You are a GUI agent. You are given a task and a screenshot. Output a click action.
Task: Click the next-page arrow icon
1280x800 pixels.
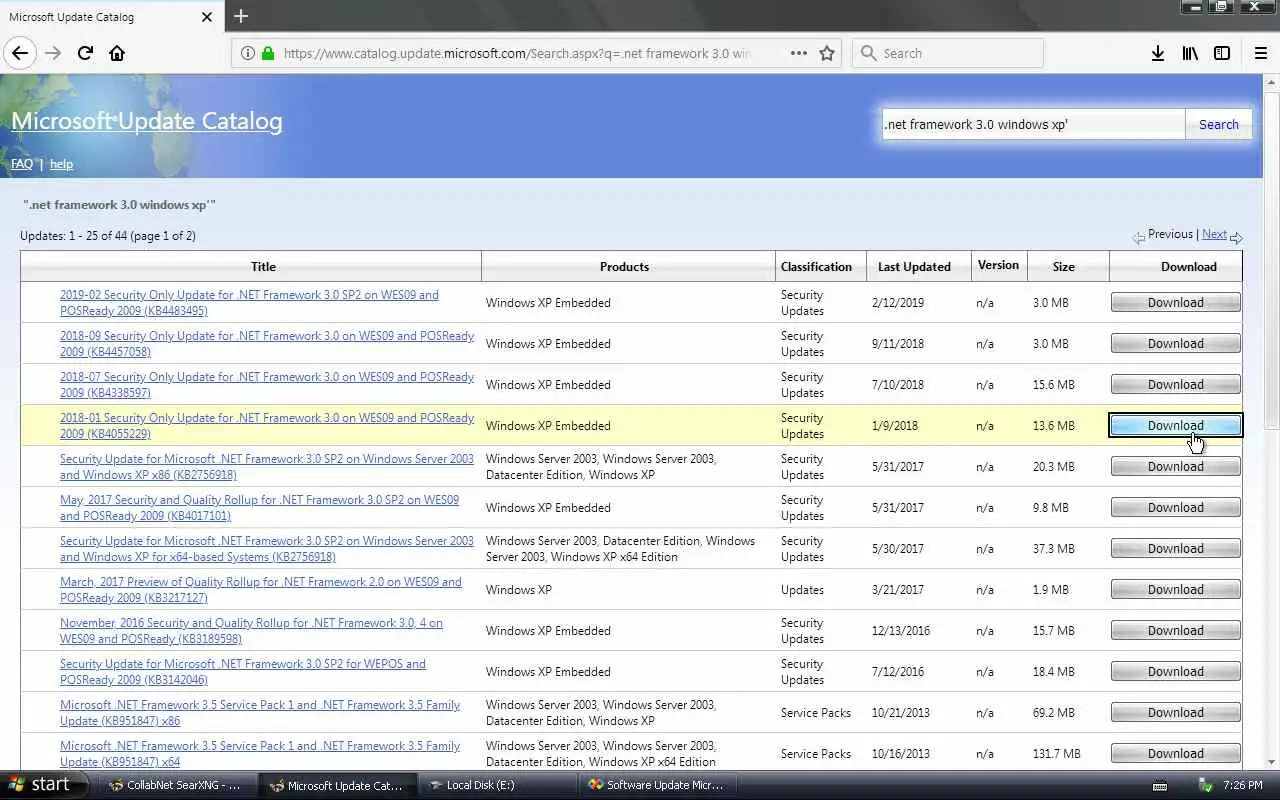[x=1236, y=238]
